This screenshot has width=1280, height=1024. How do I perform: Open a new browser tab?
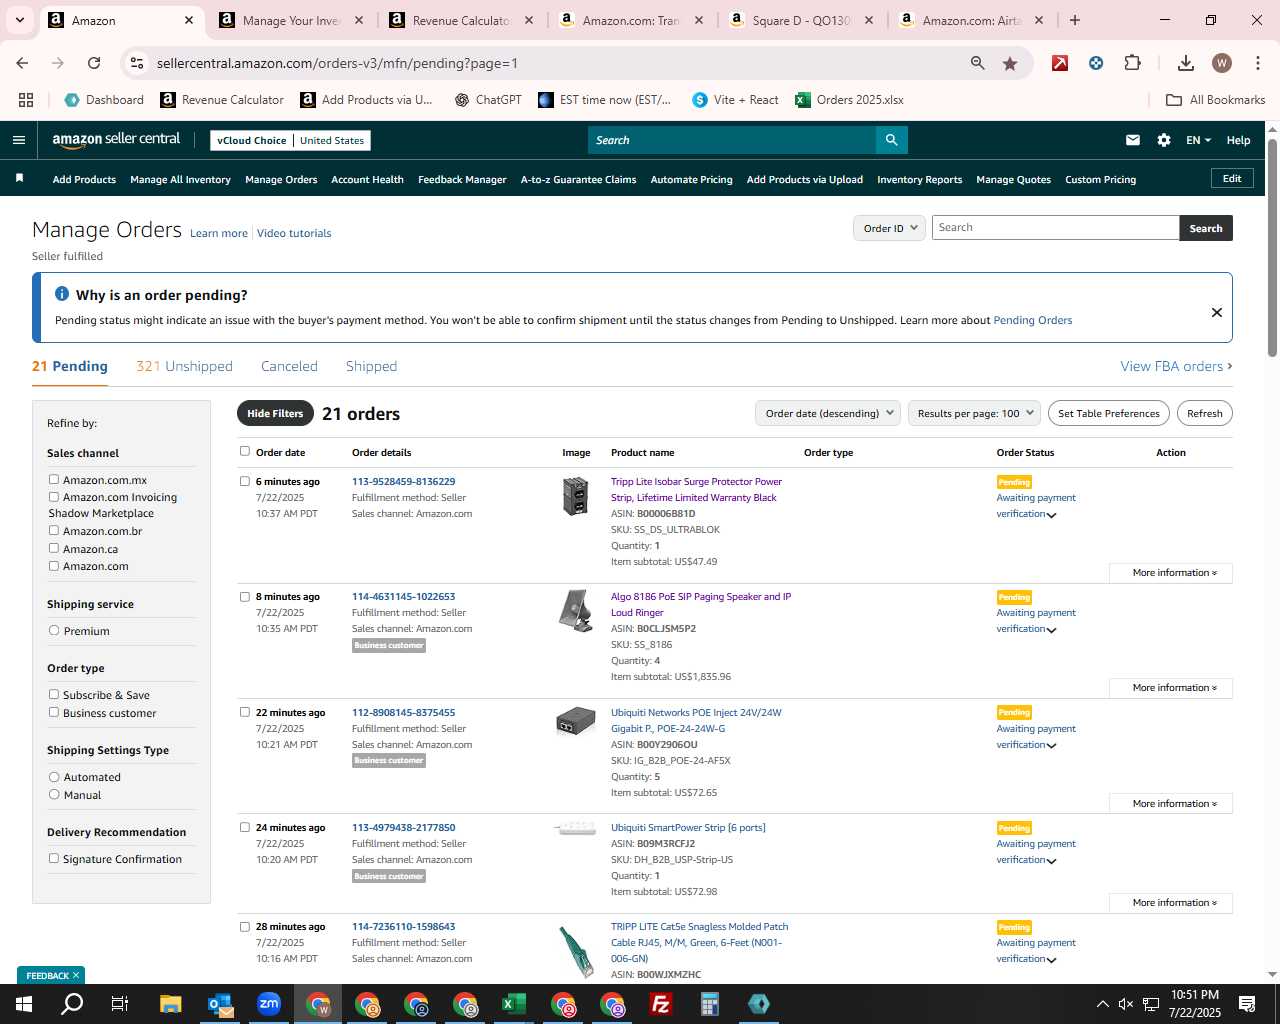click(x=1075, y=20)
